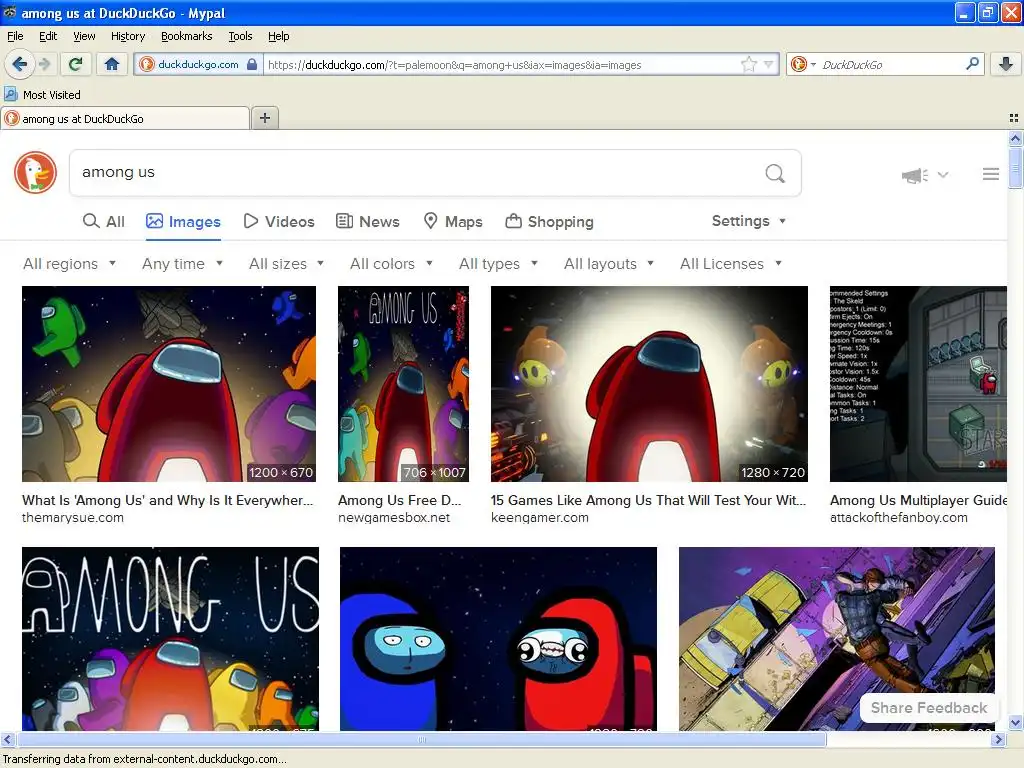Image resolution: width=1024 pixels, height=768 pixels.
Task: Open the Maps tab
Action: tap(453, 221)
